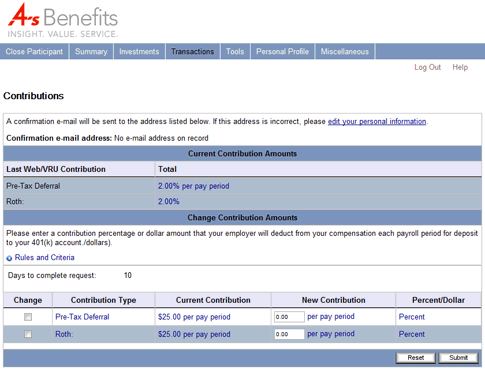Click the Contribution Type column header
The image size is (485, 376).
tap(103, 300)
